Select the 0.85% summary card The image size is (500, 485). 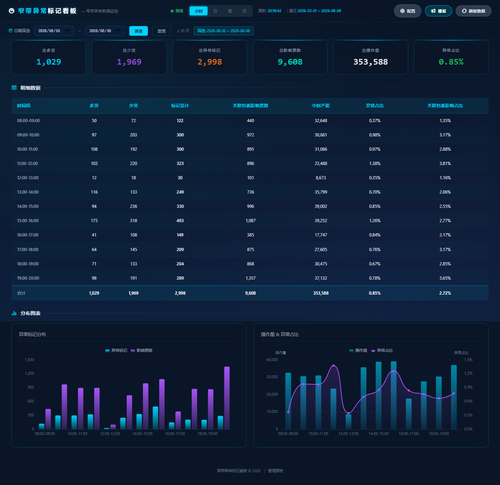click(x=451, y=57)
